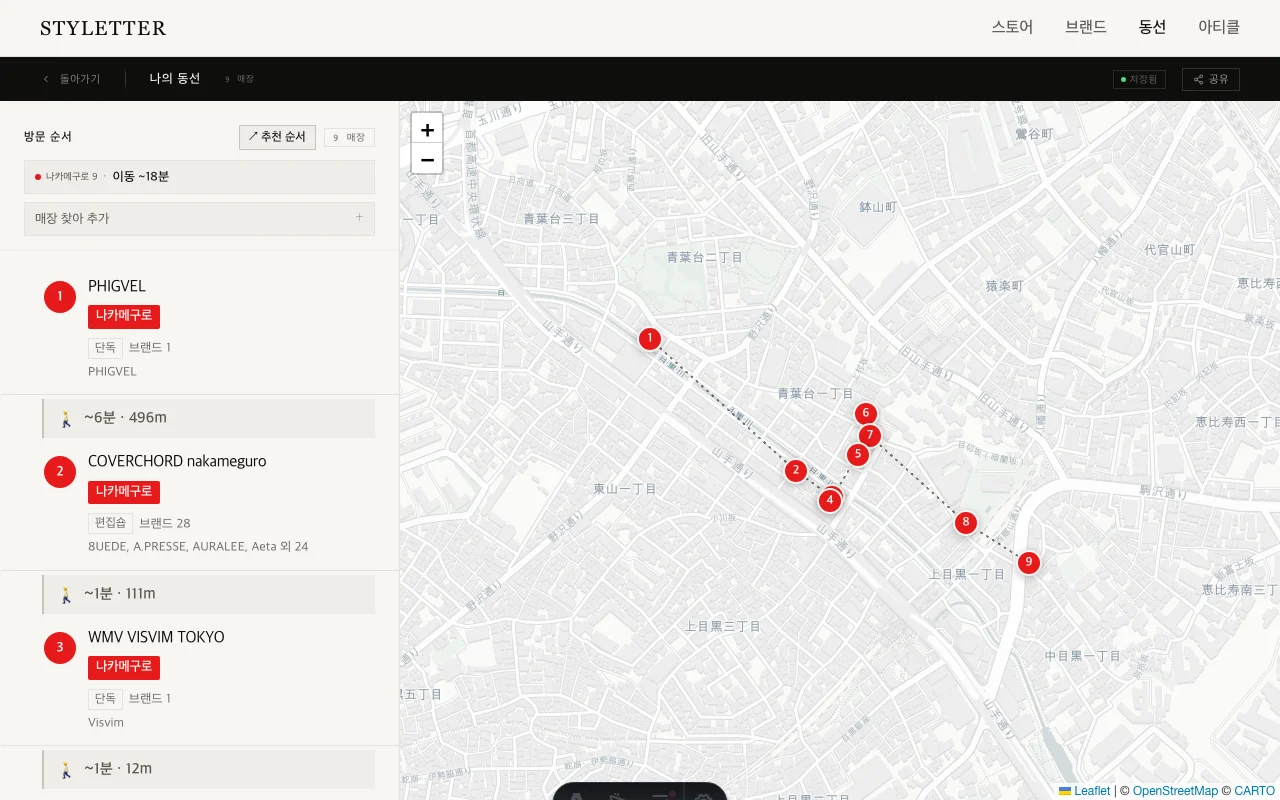This screenshot has width=1280, height=800.
Task: Click the 저장됨 status indicator
Action: point(1139,79)
